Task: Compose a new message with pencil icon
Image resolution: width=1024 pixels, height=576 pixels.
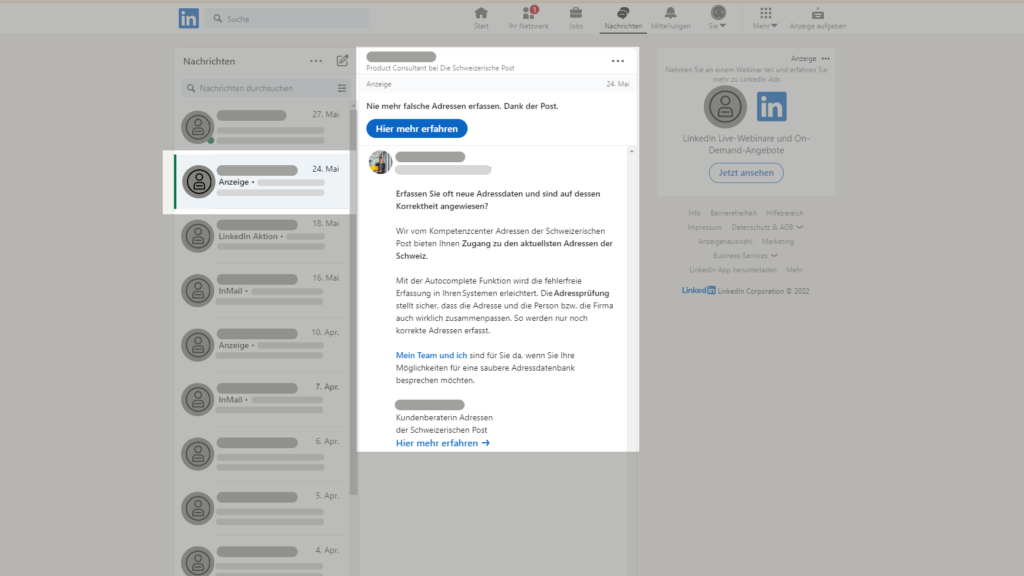Action: 342,61
